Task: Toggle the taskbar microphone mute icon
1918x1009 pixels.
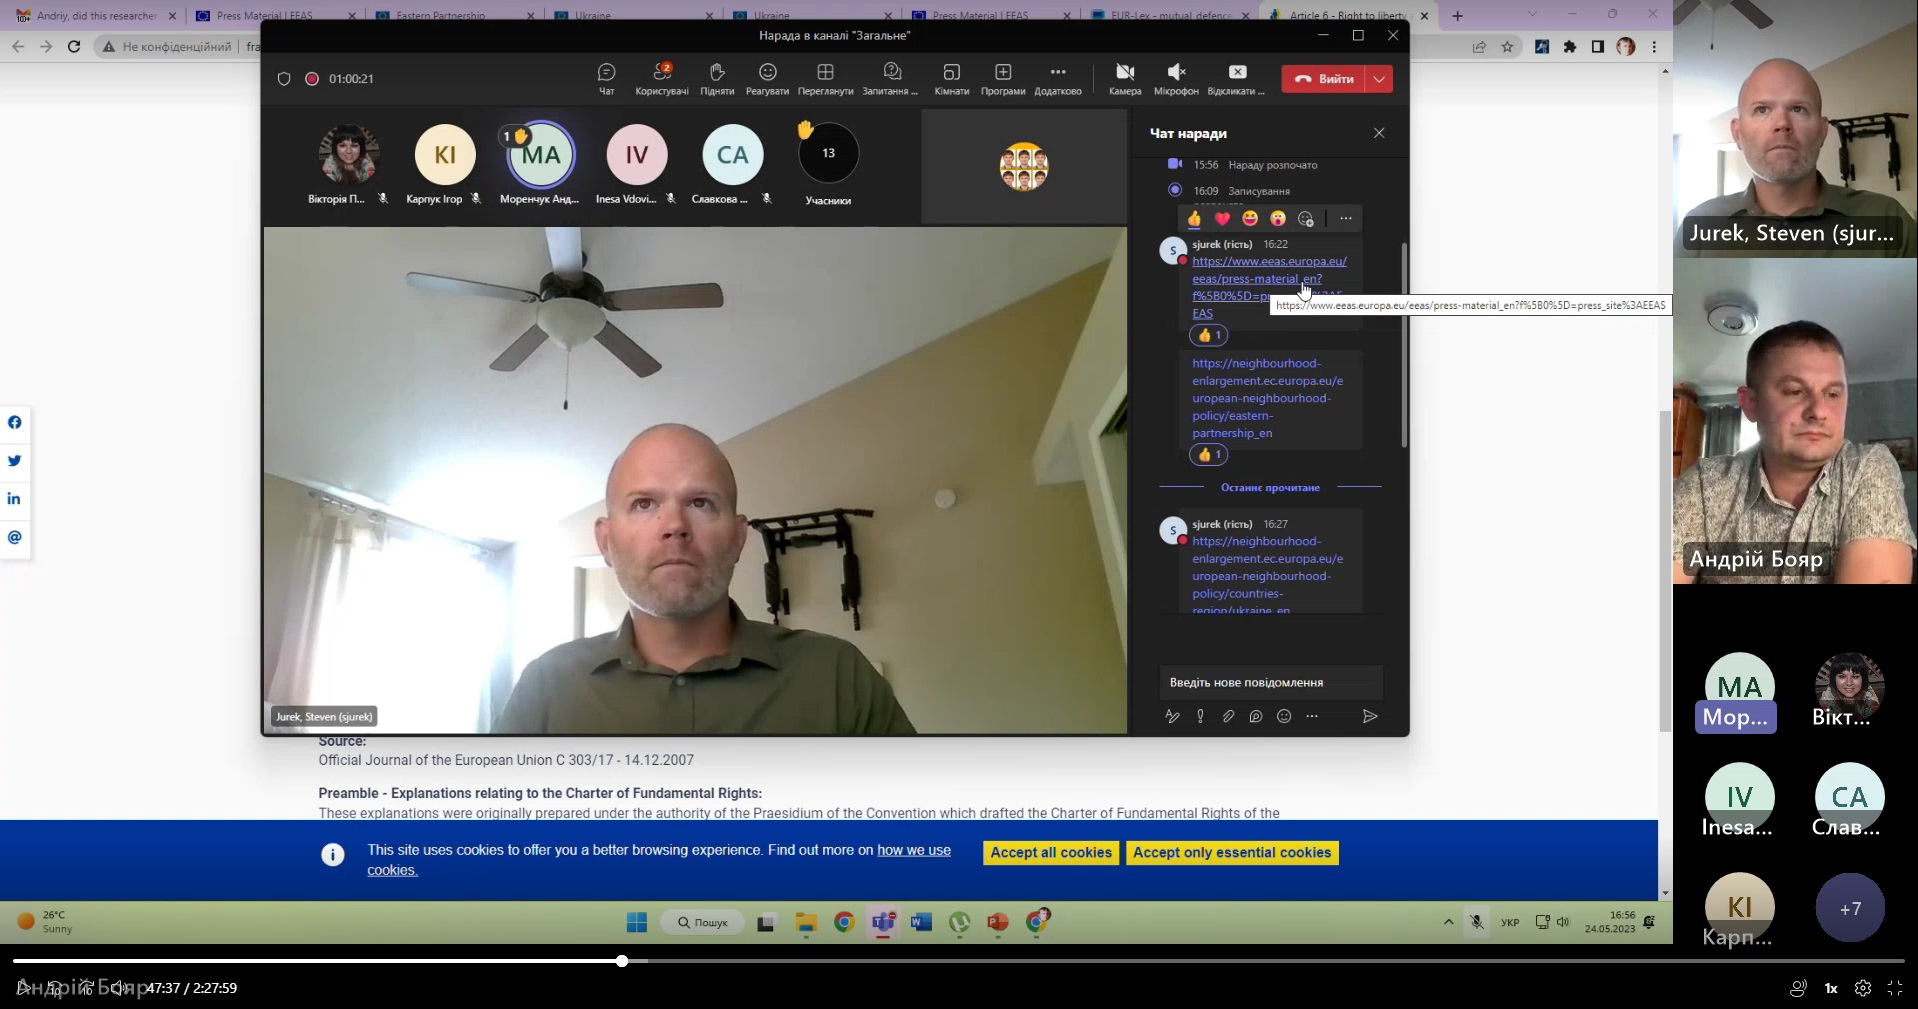Action: coord(1476,922)
